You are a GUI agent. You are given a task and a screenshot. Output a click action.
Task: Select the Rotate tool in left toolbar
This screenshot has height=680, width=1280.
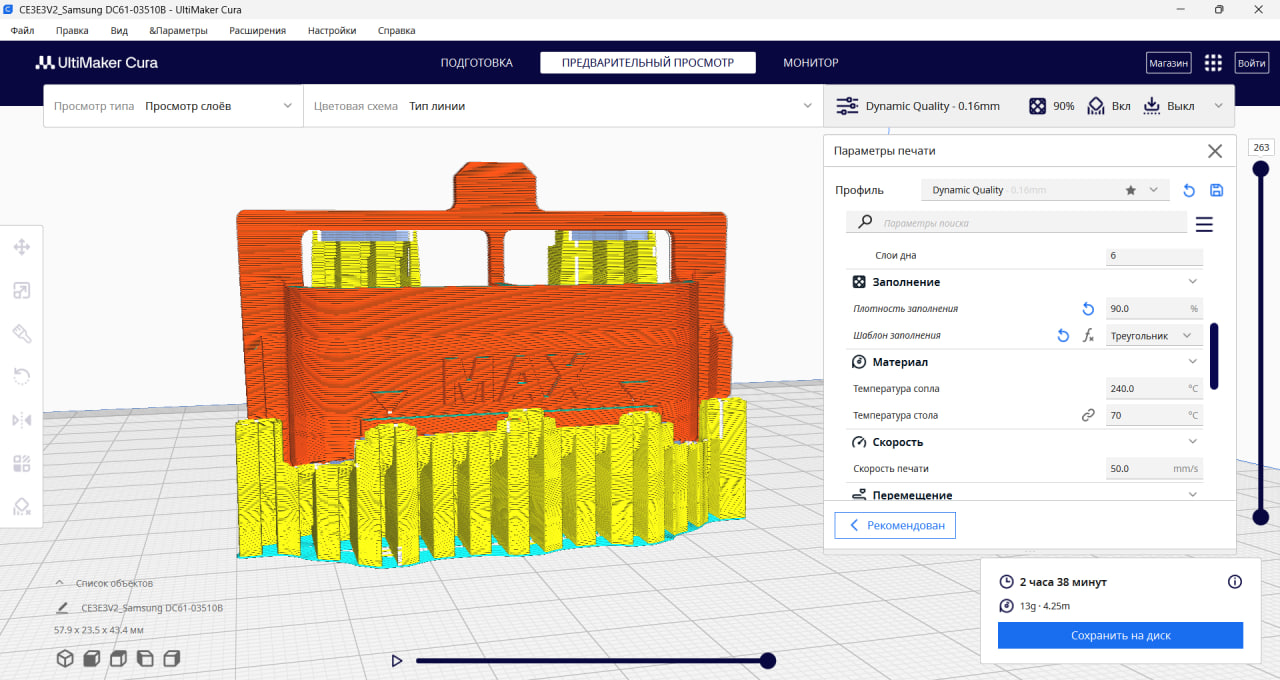[21, 376]
